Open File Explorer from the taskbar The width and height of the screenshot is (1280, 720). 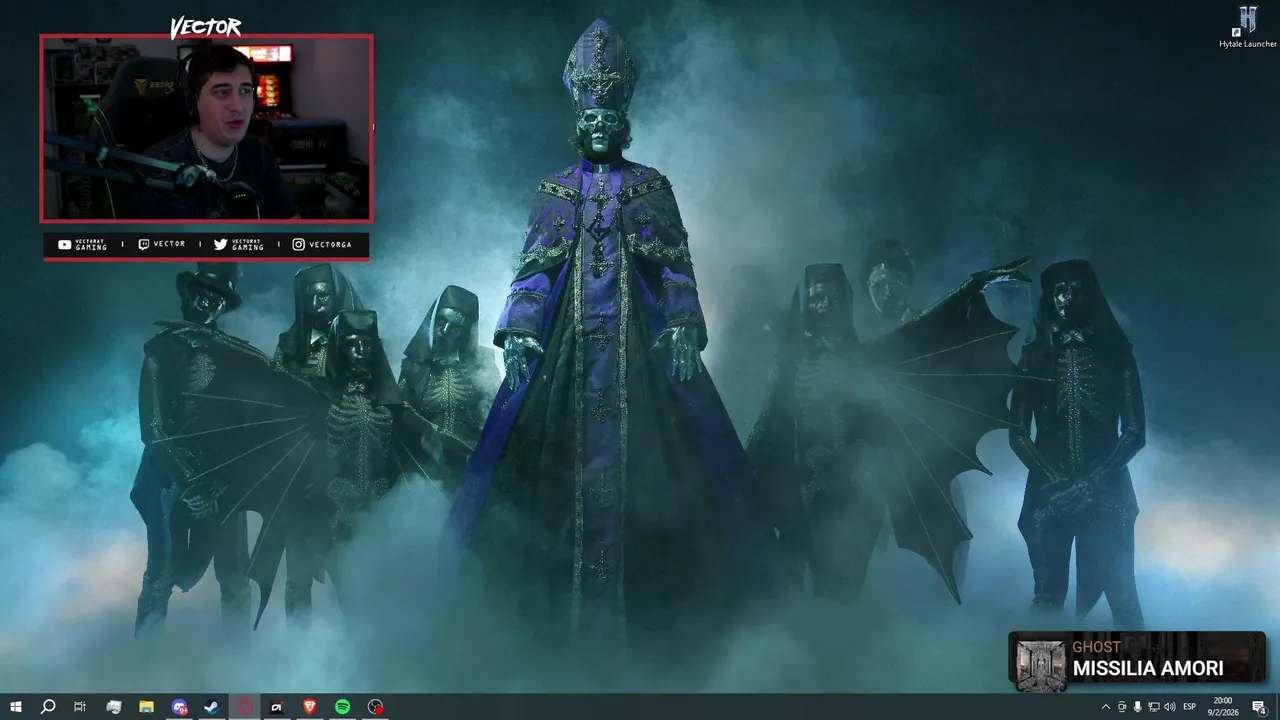click(x=146, y=707)
